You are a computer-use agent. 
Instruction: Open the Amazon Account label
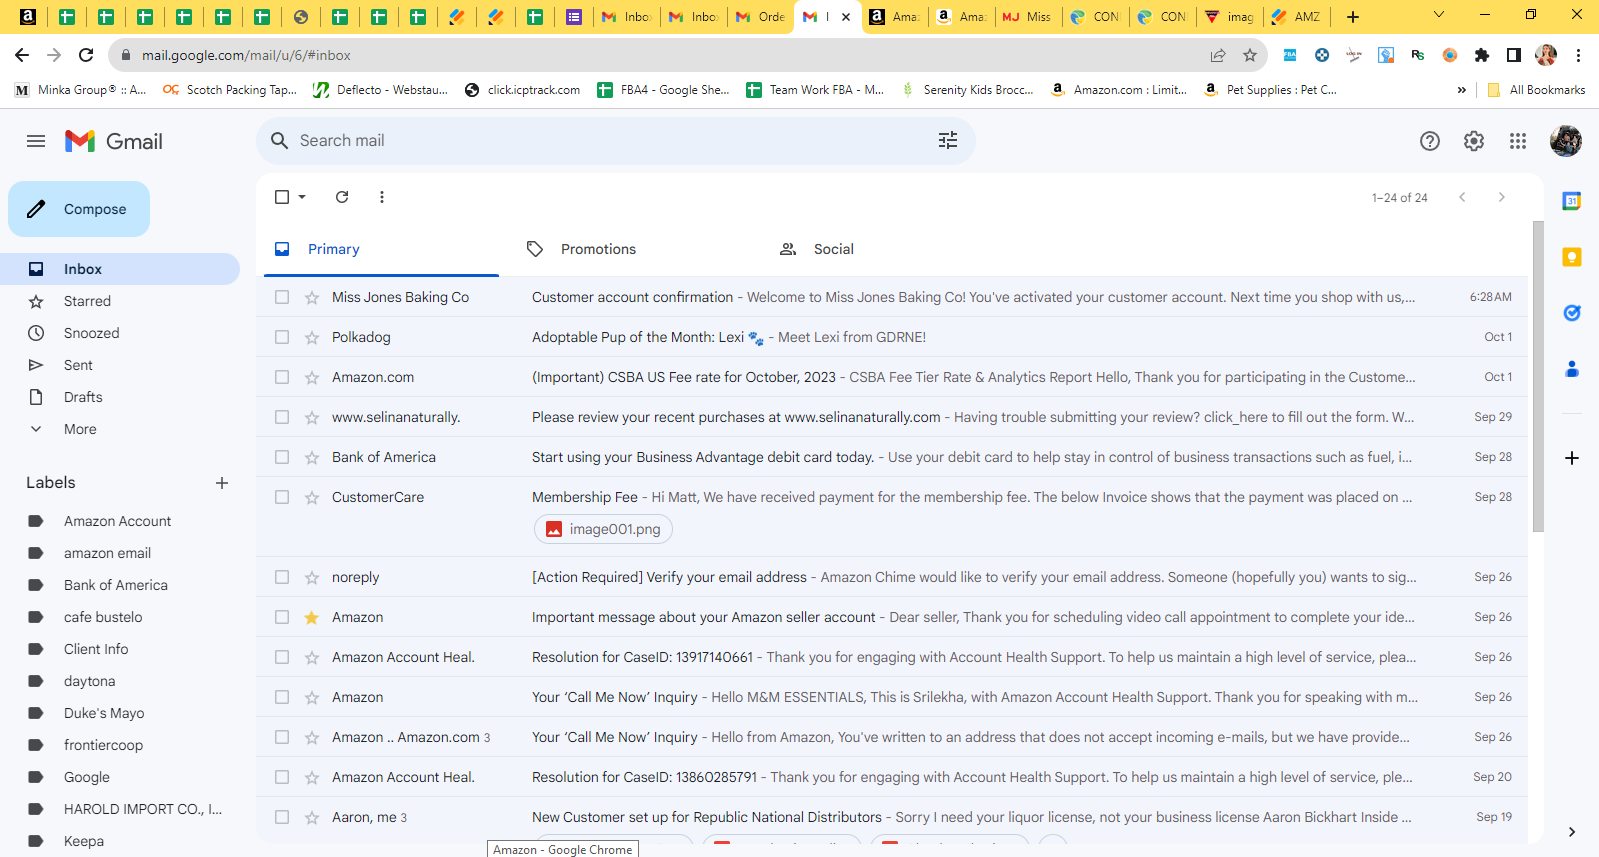coord(120,521)
